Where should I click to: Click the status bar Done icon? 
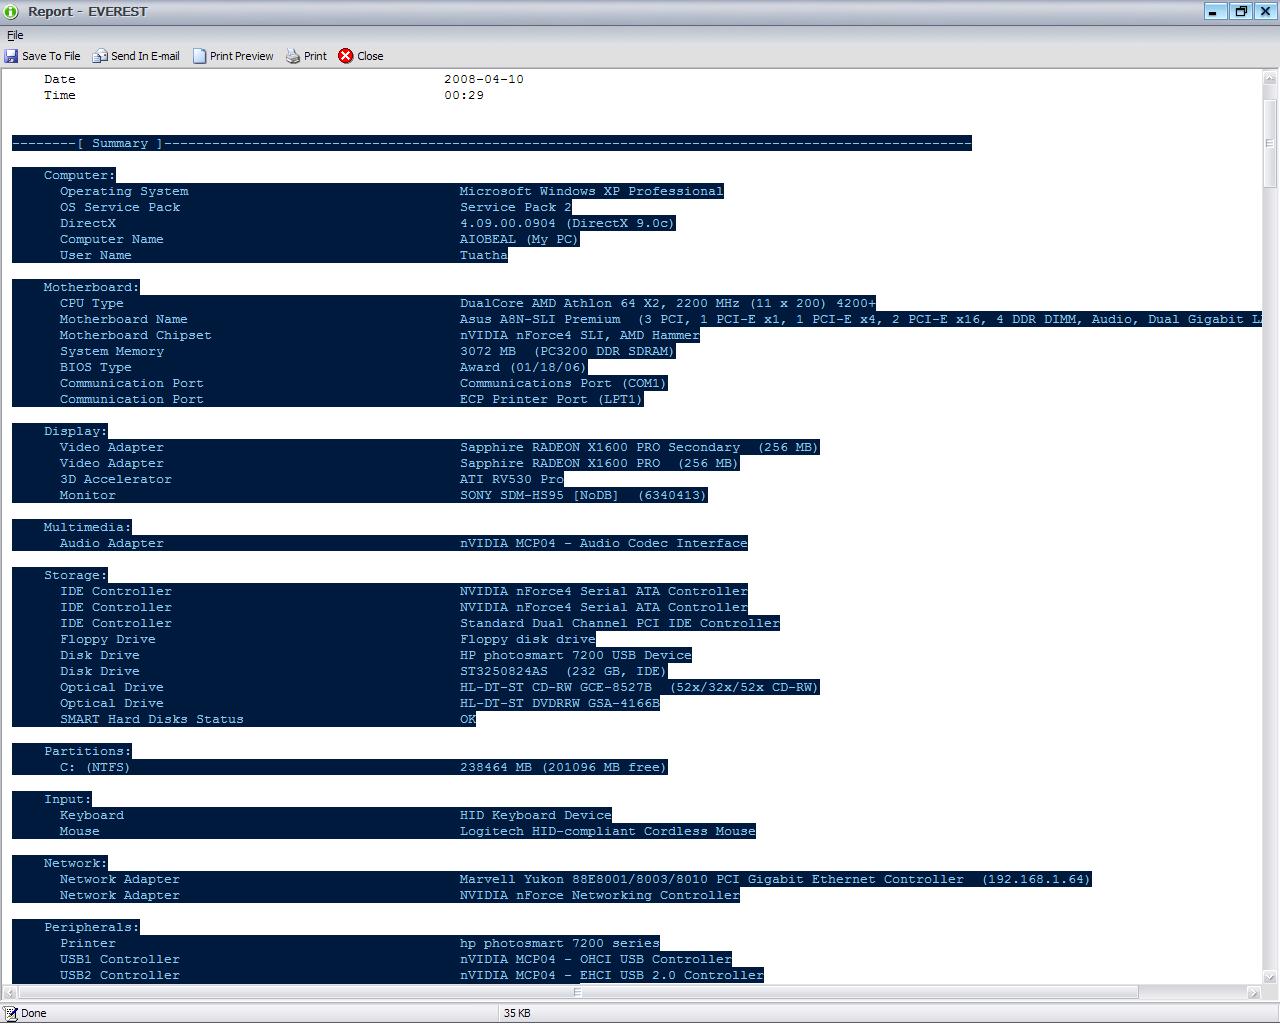coord(10,1013)
